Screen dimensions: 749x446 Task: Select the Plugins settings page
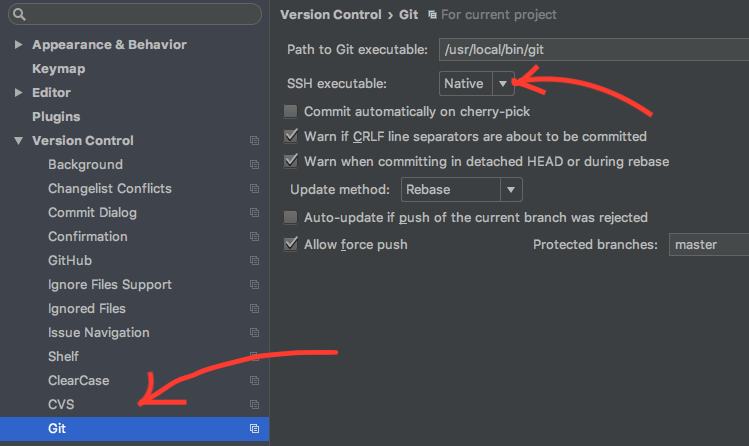[x=56, y=117]
